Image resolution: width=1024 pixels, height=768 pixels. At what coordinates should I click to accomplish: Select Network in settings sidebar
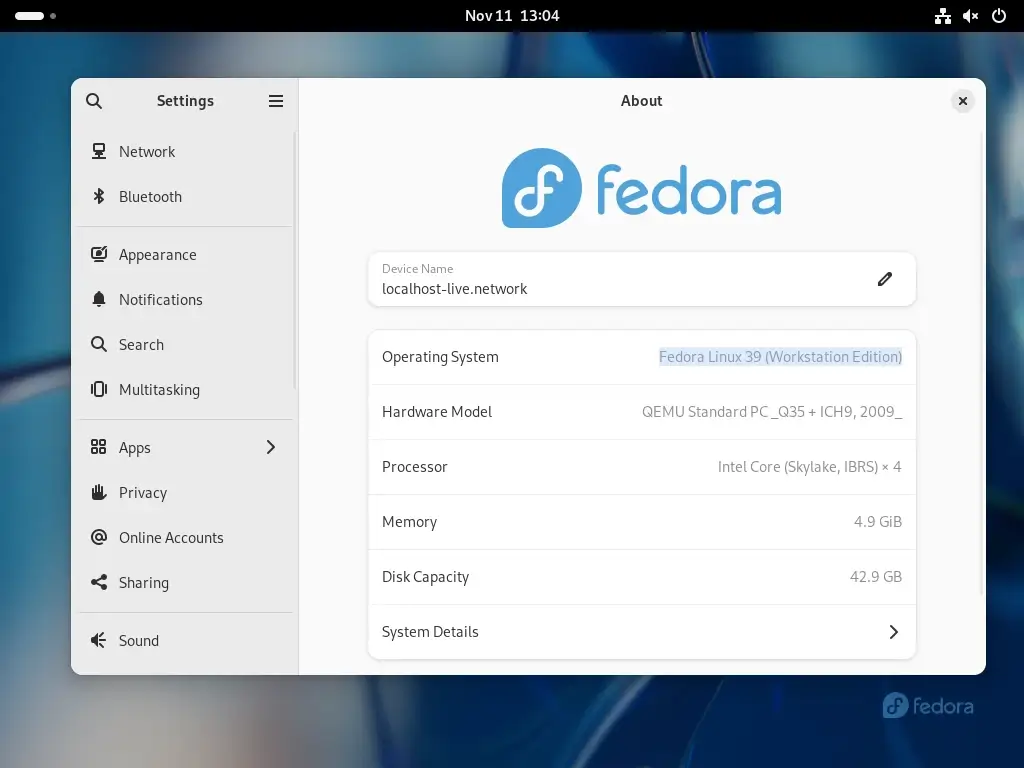point(185,152)
